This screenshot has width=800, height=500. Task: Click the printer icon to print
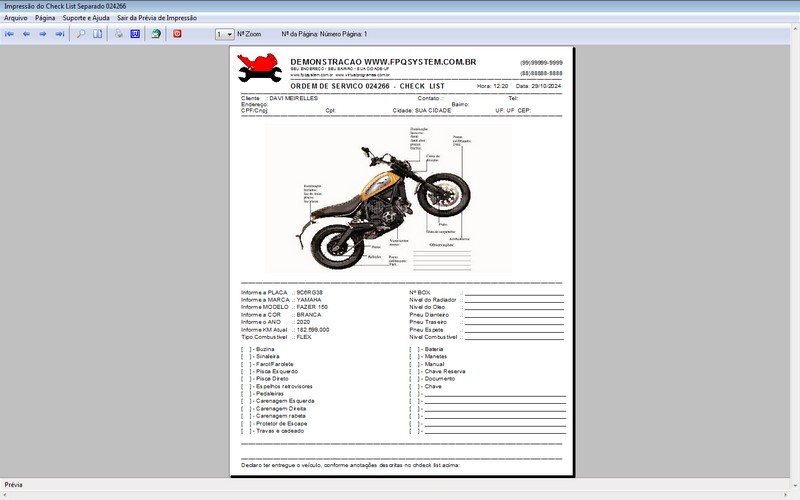(118, 34)
